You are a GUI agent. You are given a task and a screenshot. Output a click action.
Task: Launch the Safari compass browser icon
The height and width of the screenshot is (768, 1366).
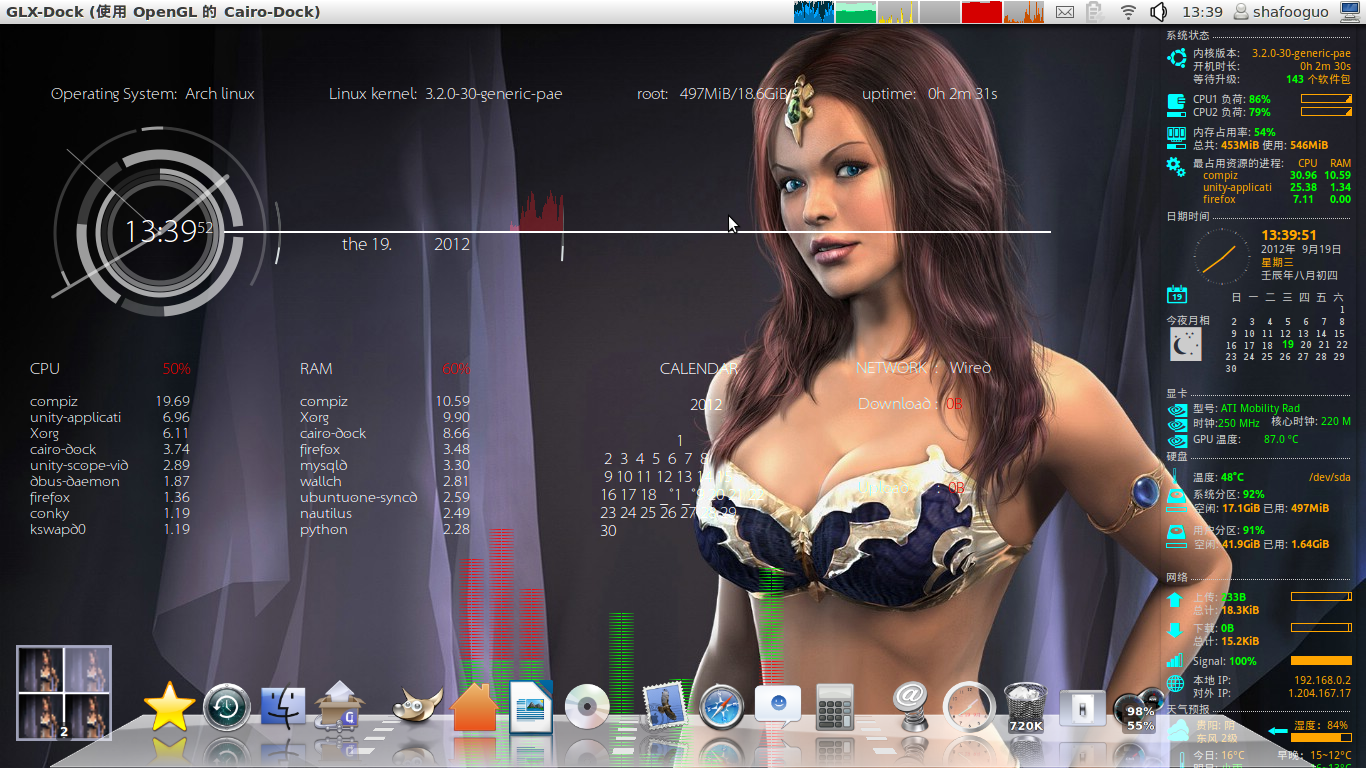tap(721, 708)
